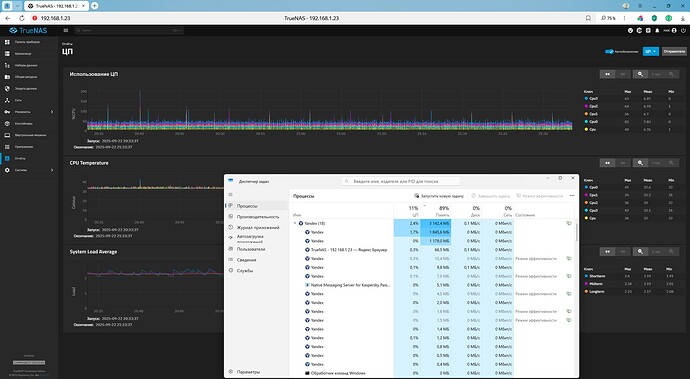Select Процессы in Task Manager sidebar
The image size is (690, 379).
tap(257, 206)
